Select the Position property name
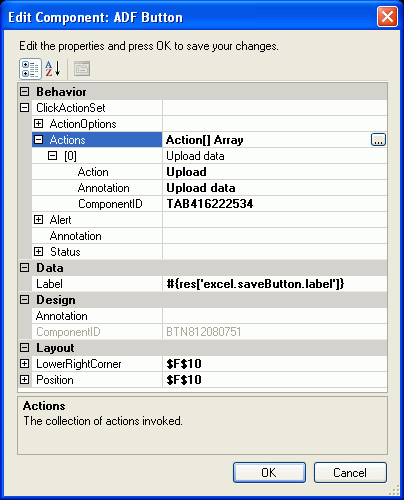The height and width of the screenshot is (500, 404). point(55,380)
